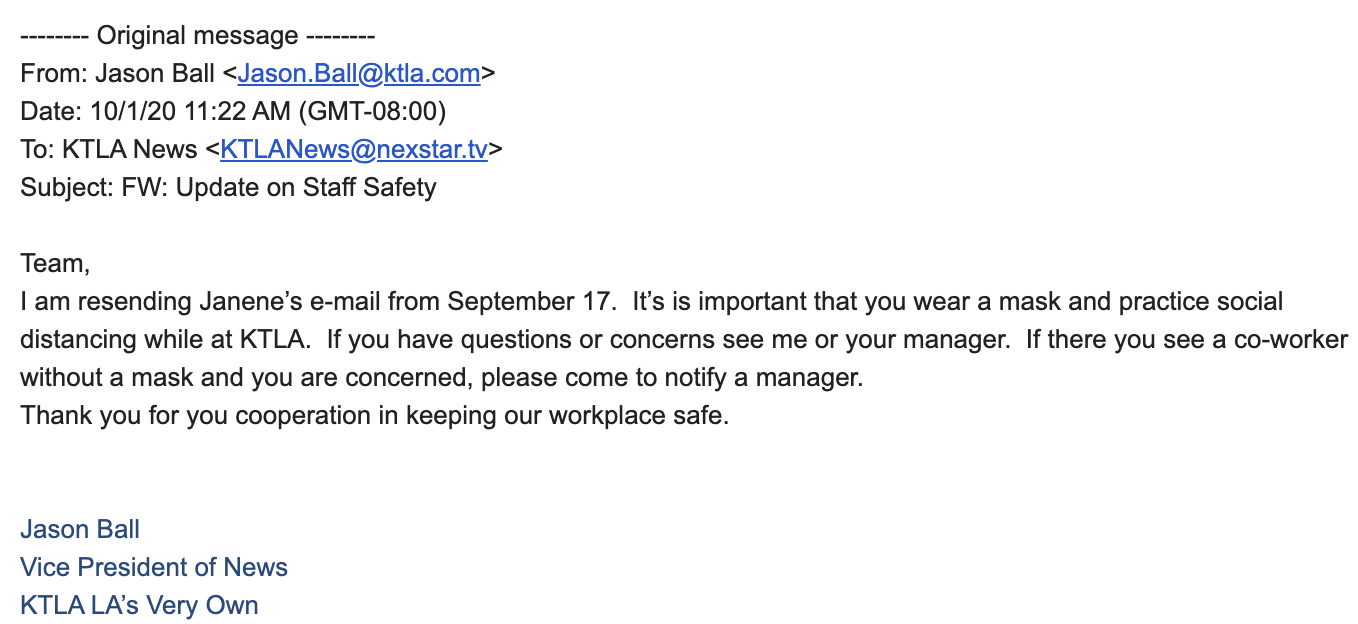The width and height of the screenshot is (1358, 624).
Task: Click the 'Original message' header line
Action: tap(197, 35)
